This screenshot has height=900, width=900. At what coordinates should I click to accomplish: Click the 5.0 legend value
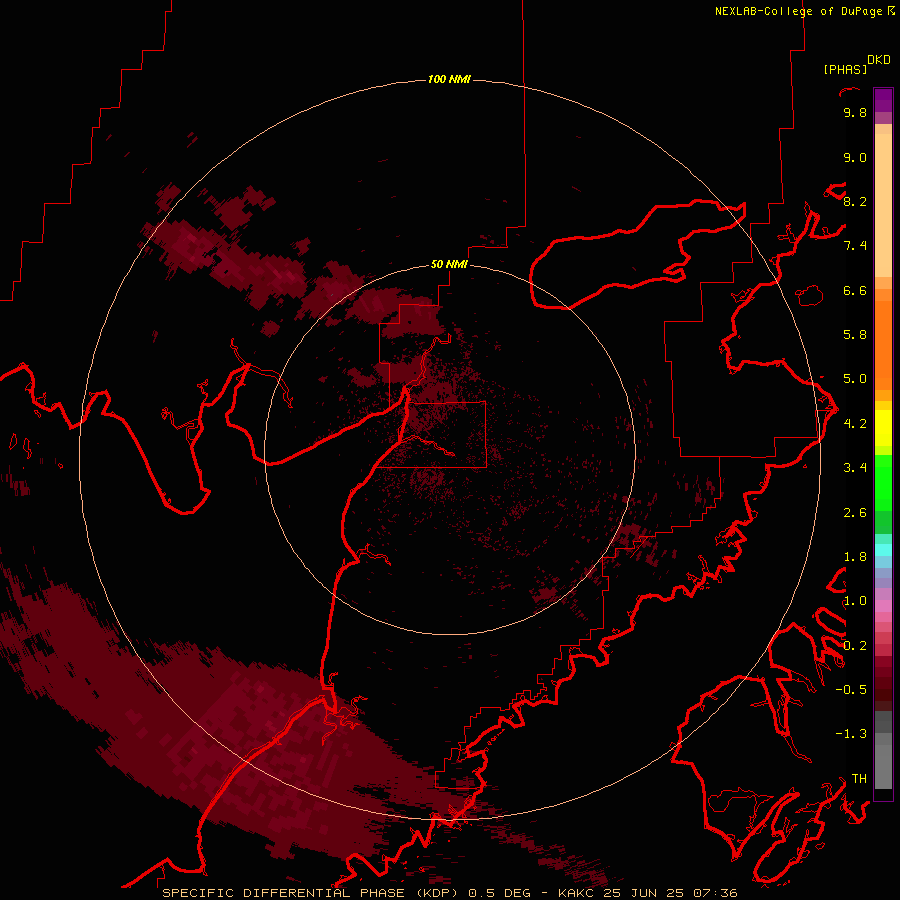pyautogui.click(x=855, y=379)
